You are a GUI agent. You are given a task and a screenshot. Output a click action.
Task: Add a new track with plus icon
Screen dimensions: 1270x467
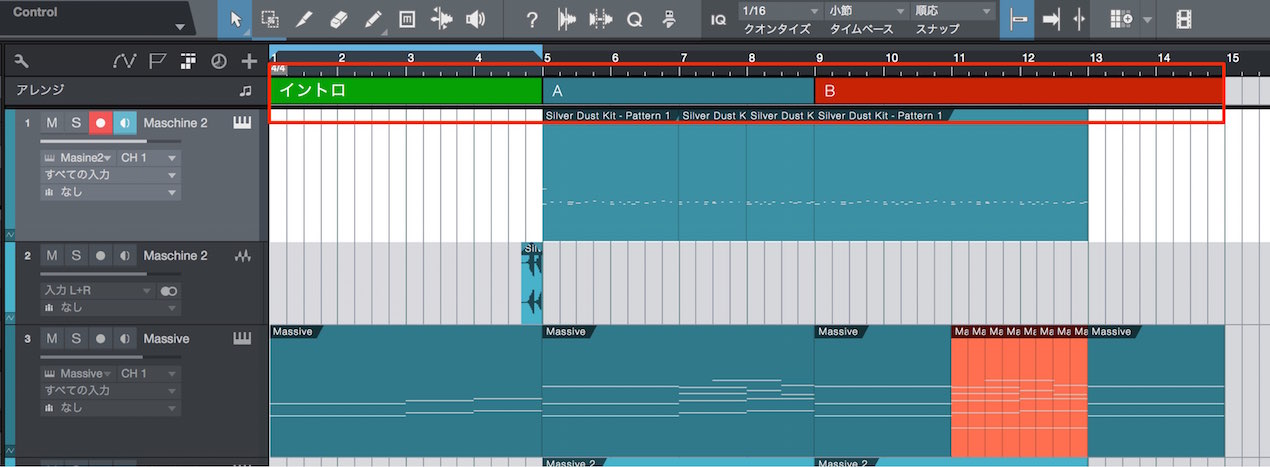[250, 62]
